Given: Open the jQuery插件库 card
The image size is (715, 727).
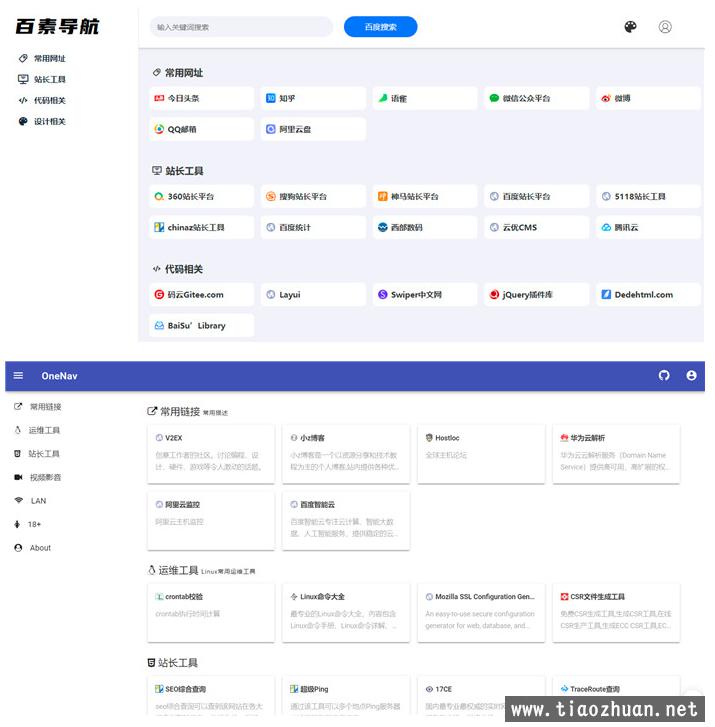Looking at the screenshot, I should 537,295.
